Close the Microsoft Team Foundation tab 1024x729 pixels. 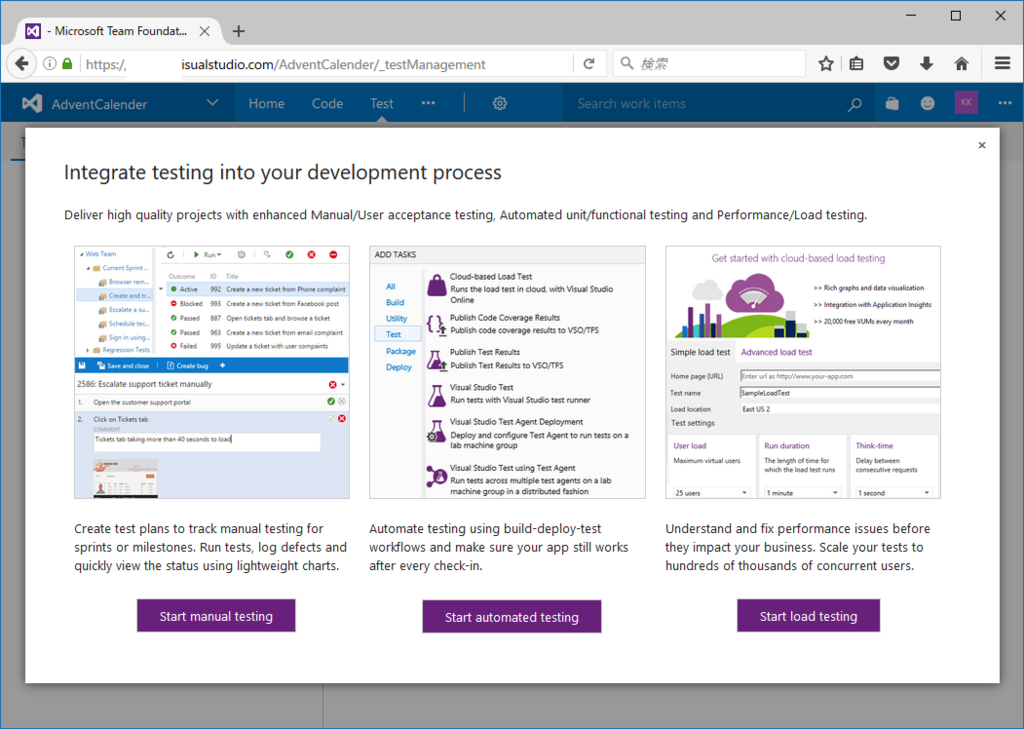click(x=204, y=31)
